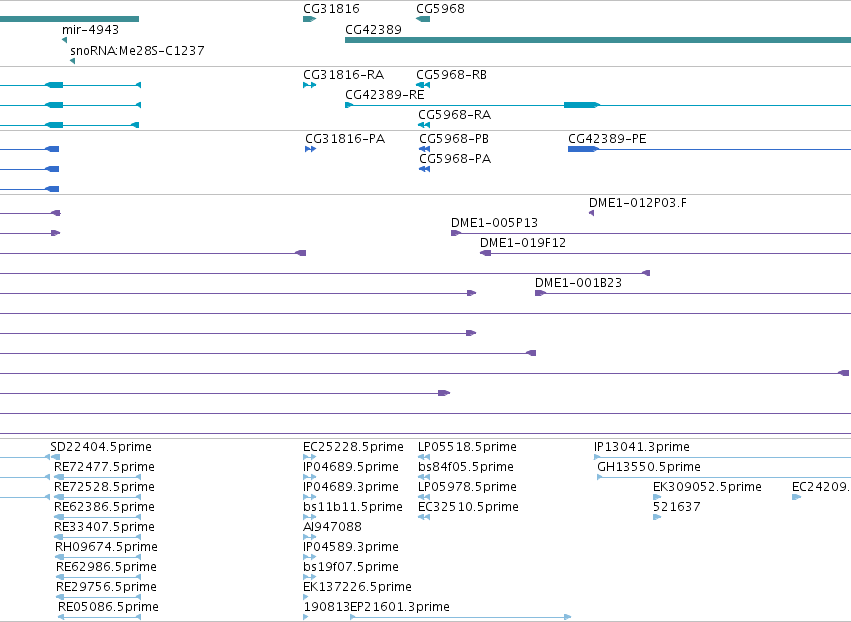Select the EC32510.5prime EST label

coord(468,507)
